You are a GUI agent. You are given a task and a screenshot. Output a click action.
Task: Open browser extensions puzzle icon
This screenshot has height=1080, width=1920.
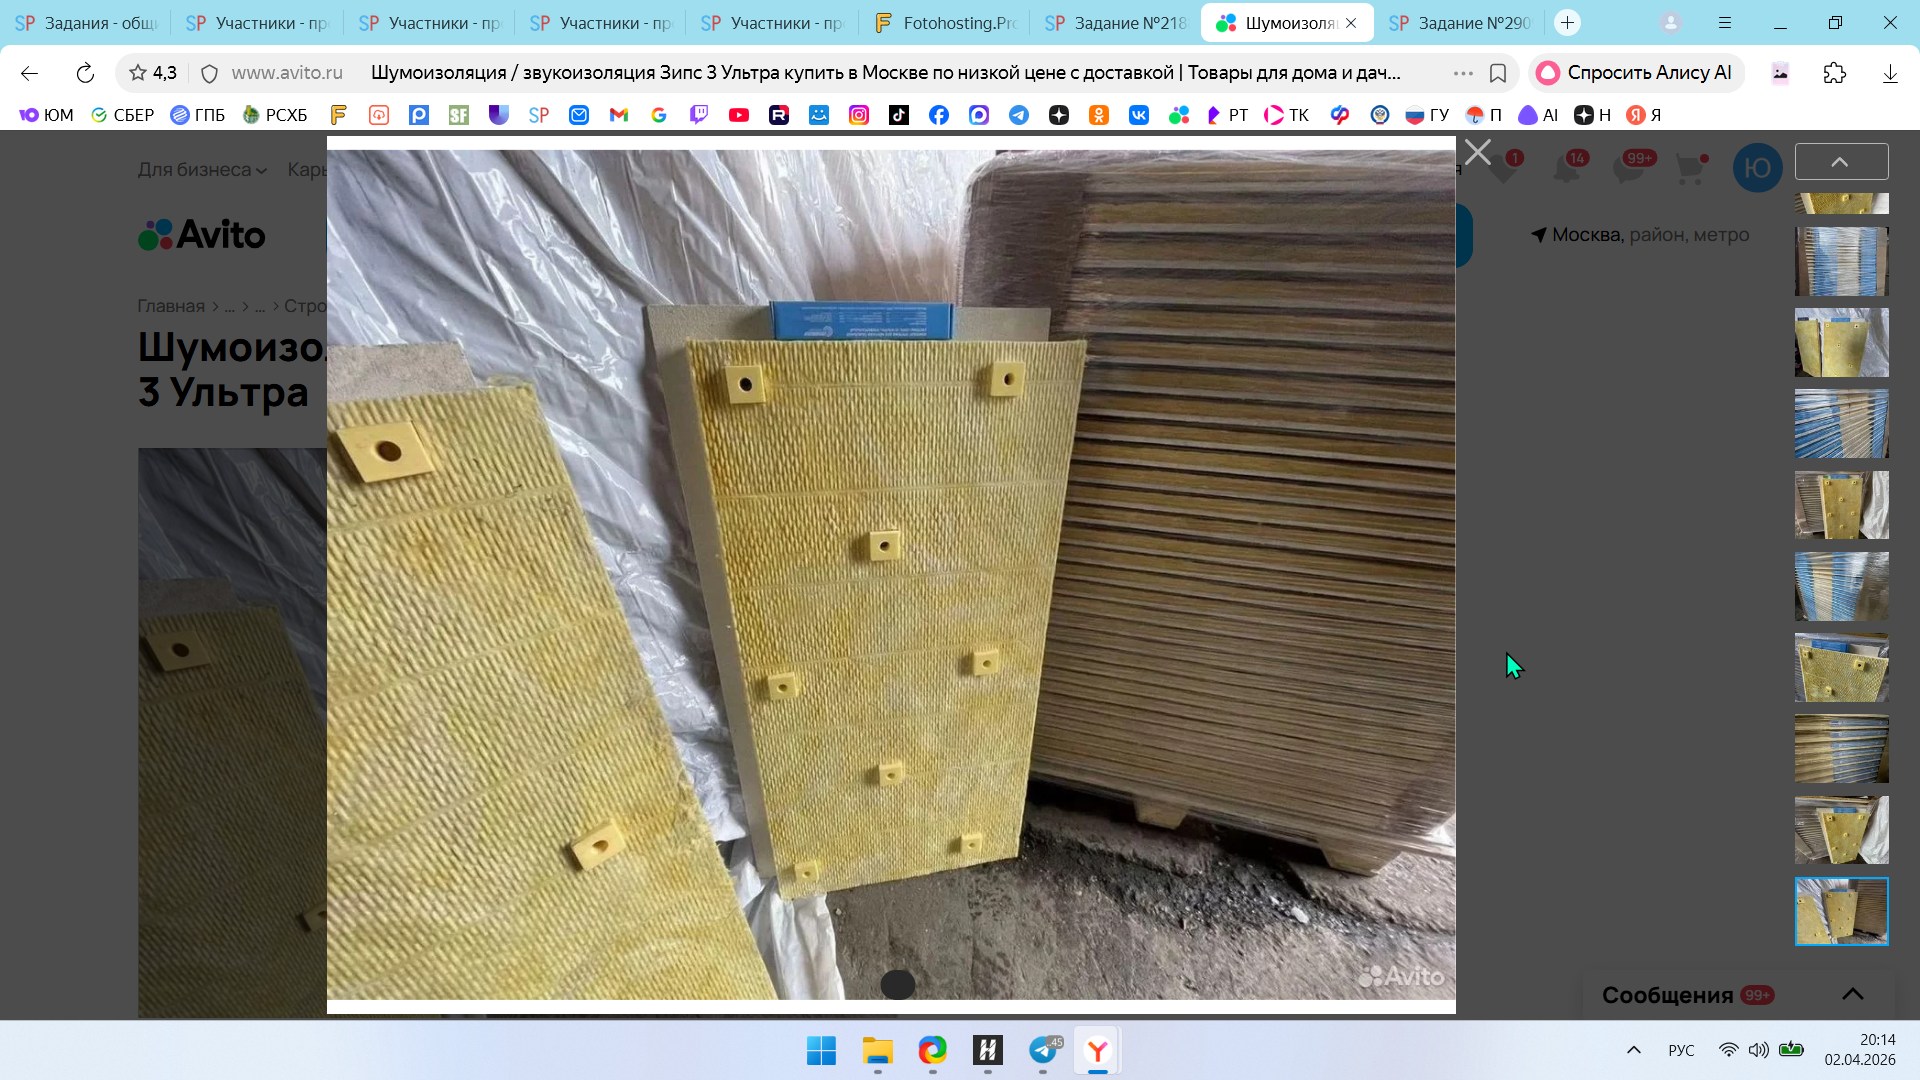1834,73
